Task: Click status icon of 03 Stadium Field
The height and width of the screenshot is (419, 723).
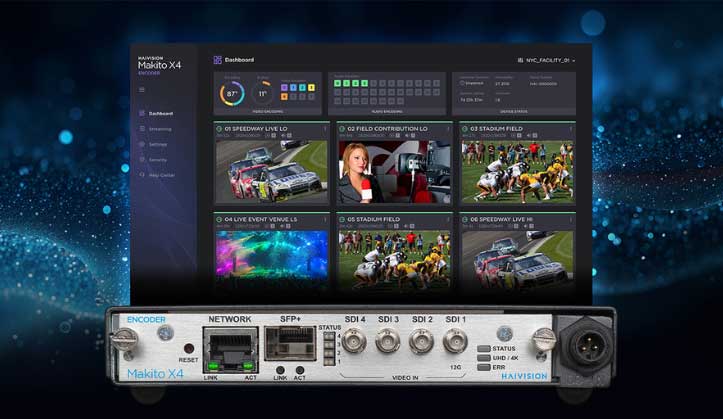Action: [x=466, y=129]
